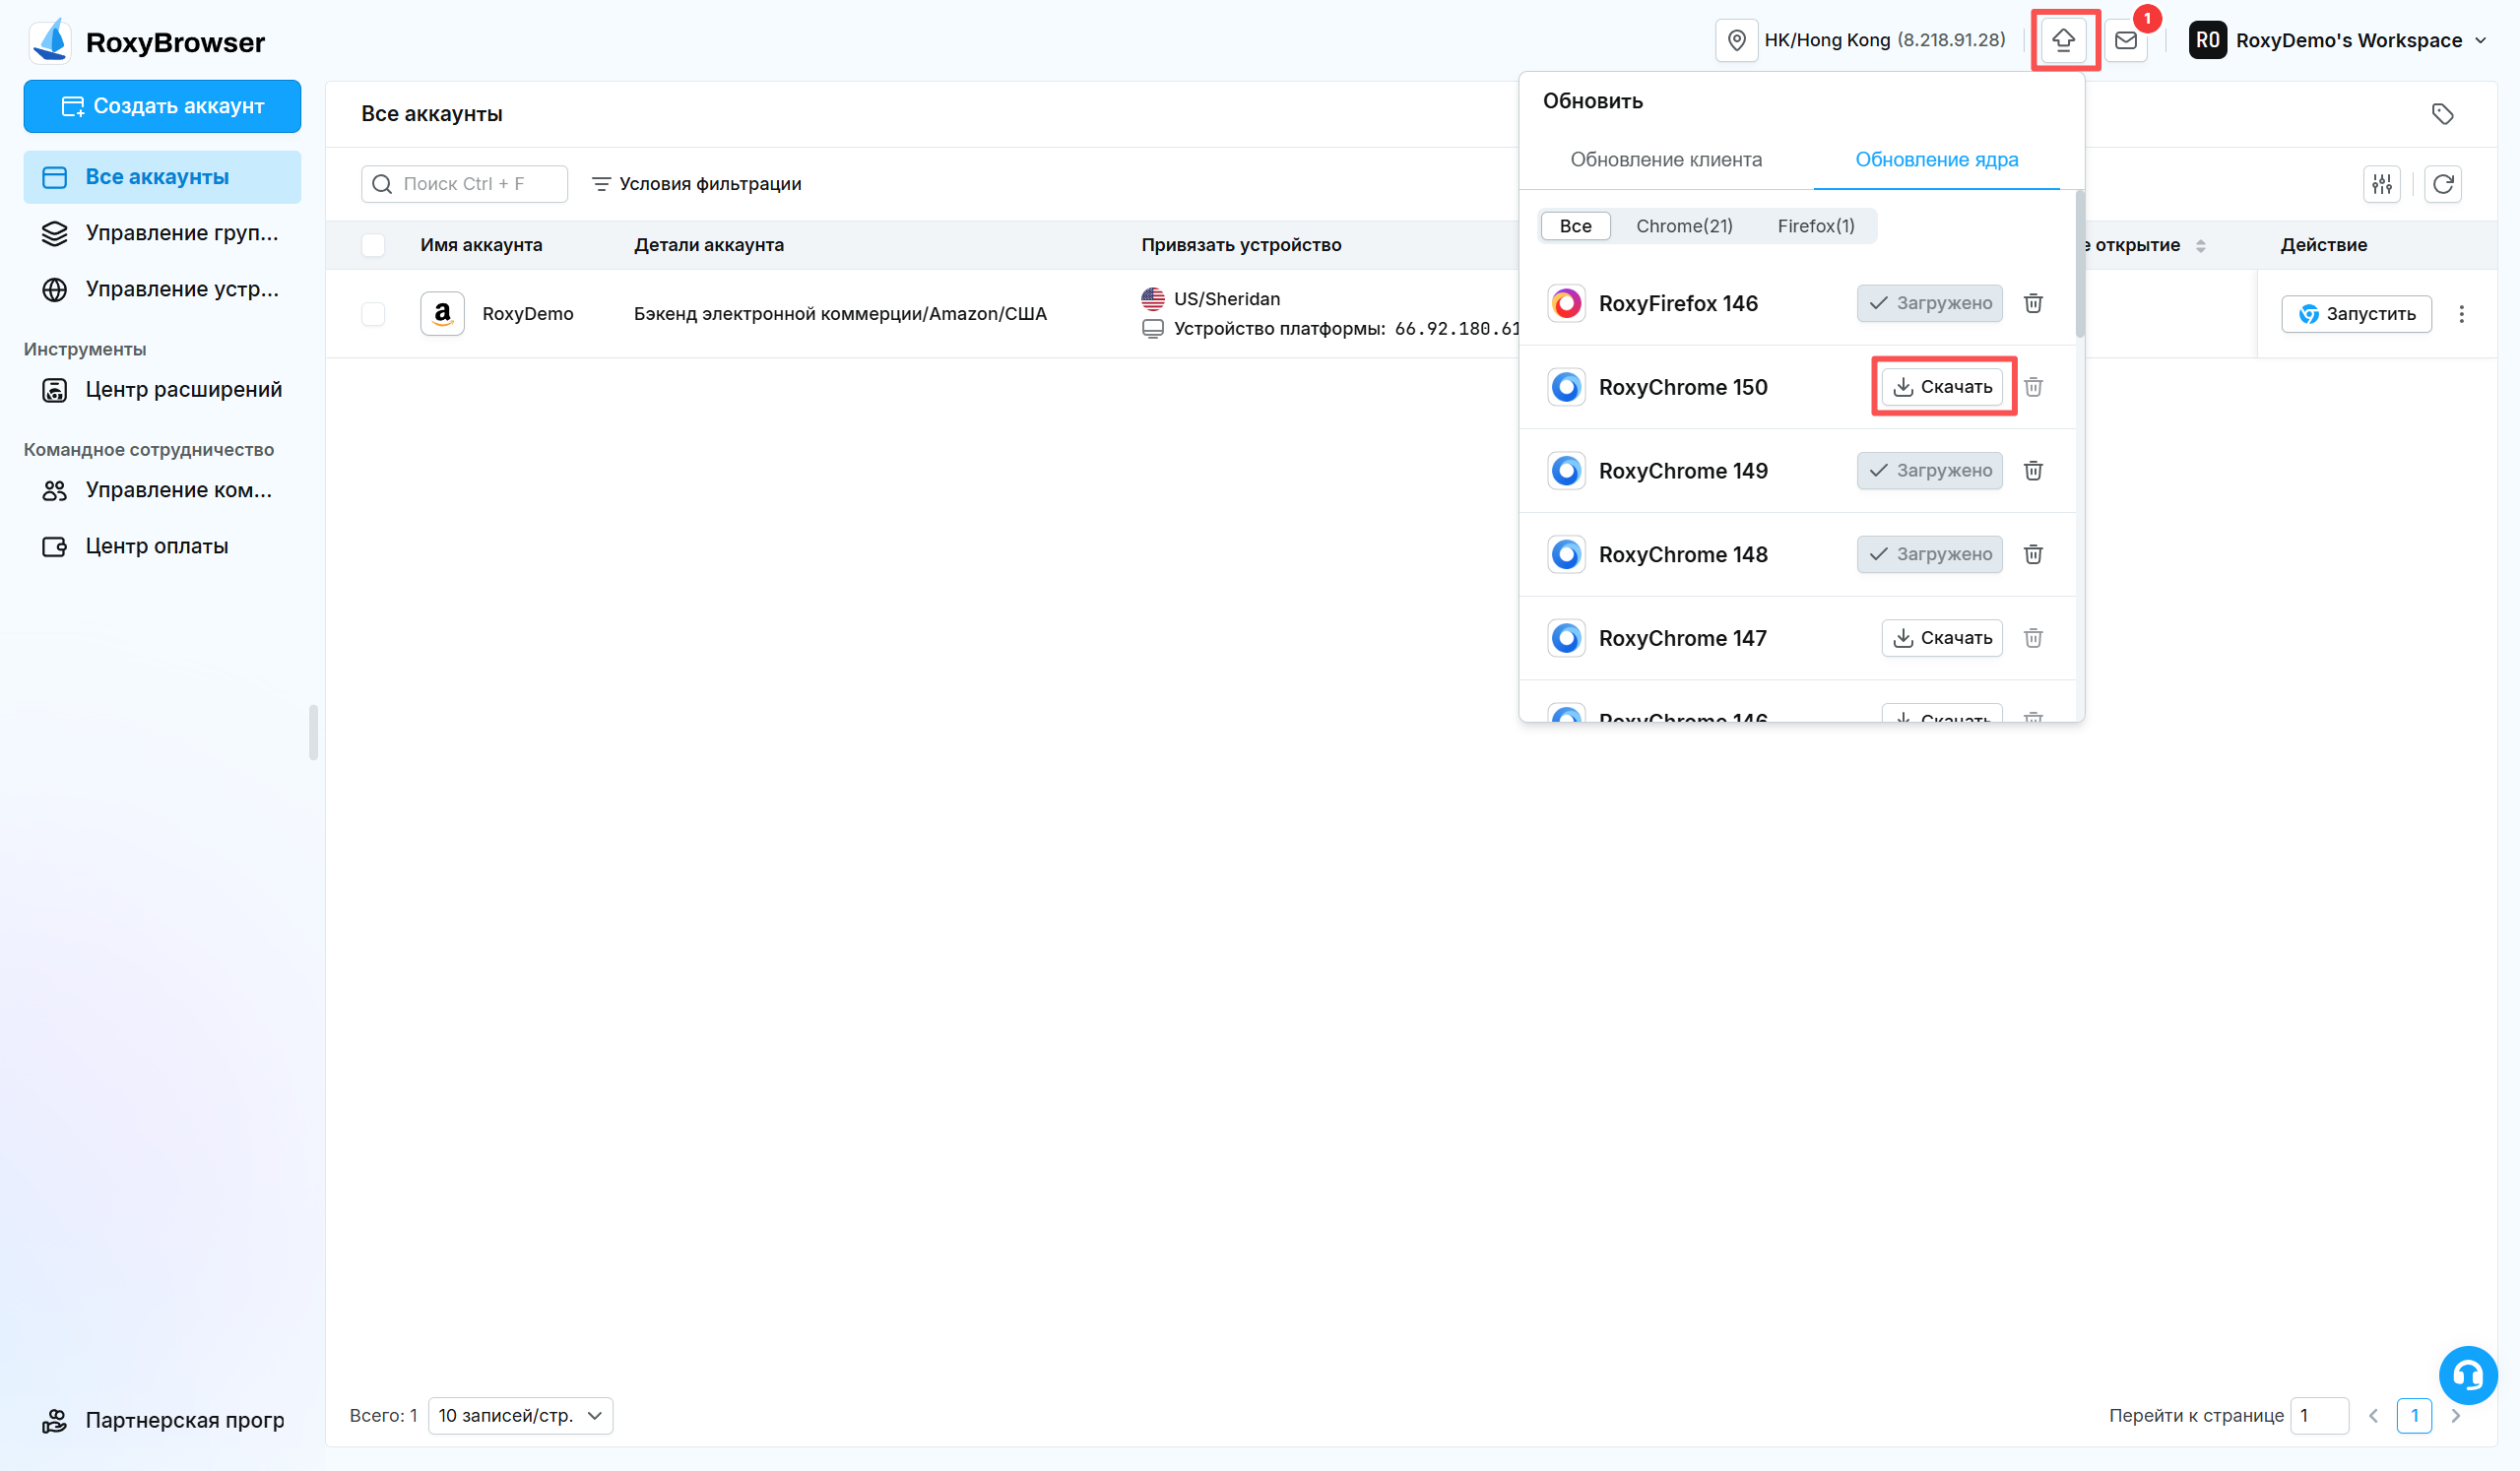2520x1471 pixels.
Task: Switch to Обновление ядра tab
Action: (x=1936, y=160)
